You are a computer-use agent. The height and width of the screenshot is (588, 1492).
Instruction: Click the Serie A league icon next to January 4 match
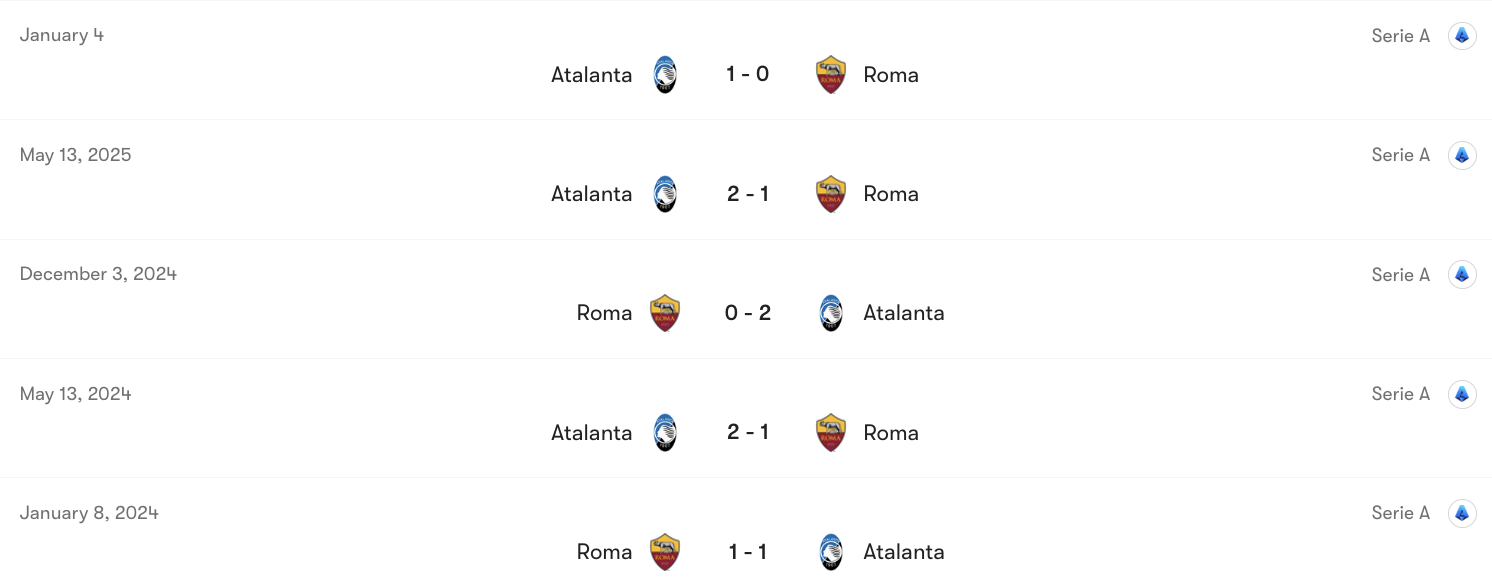click(1462, 35)
